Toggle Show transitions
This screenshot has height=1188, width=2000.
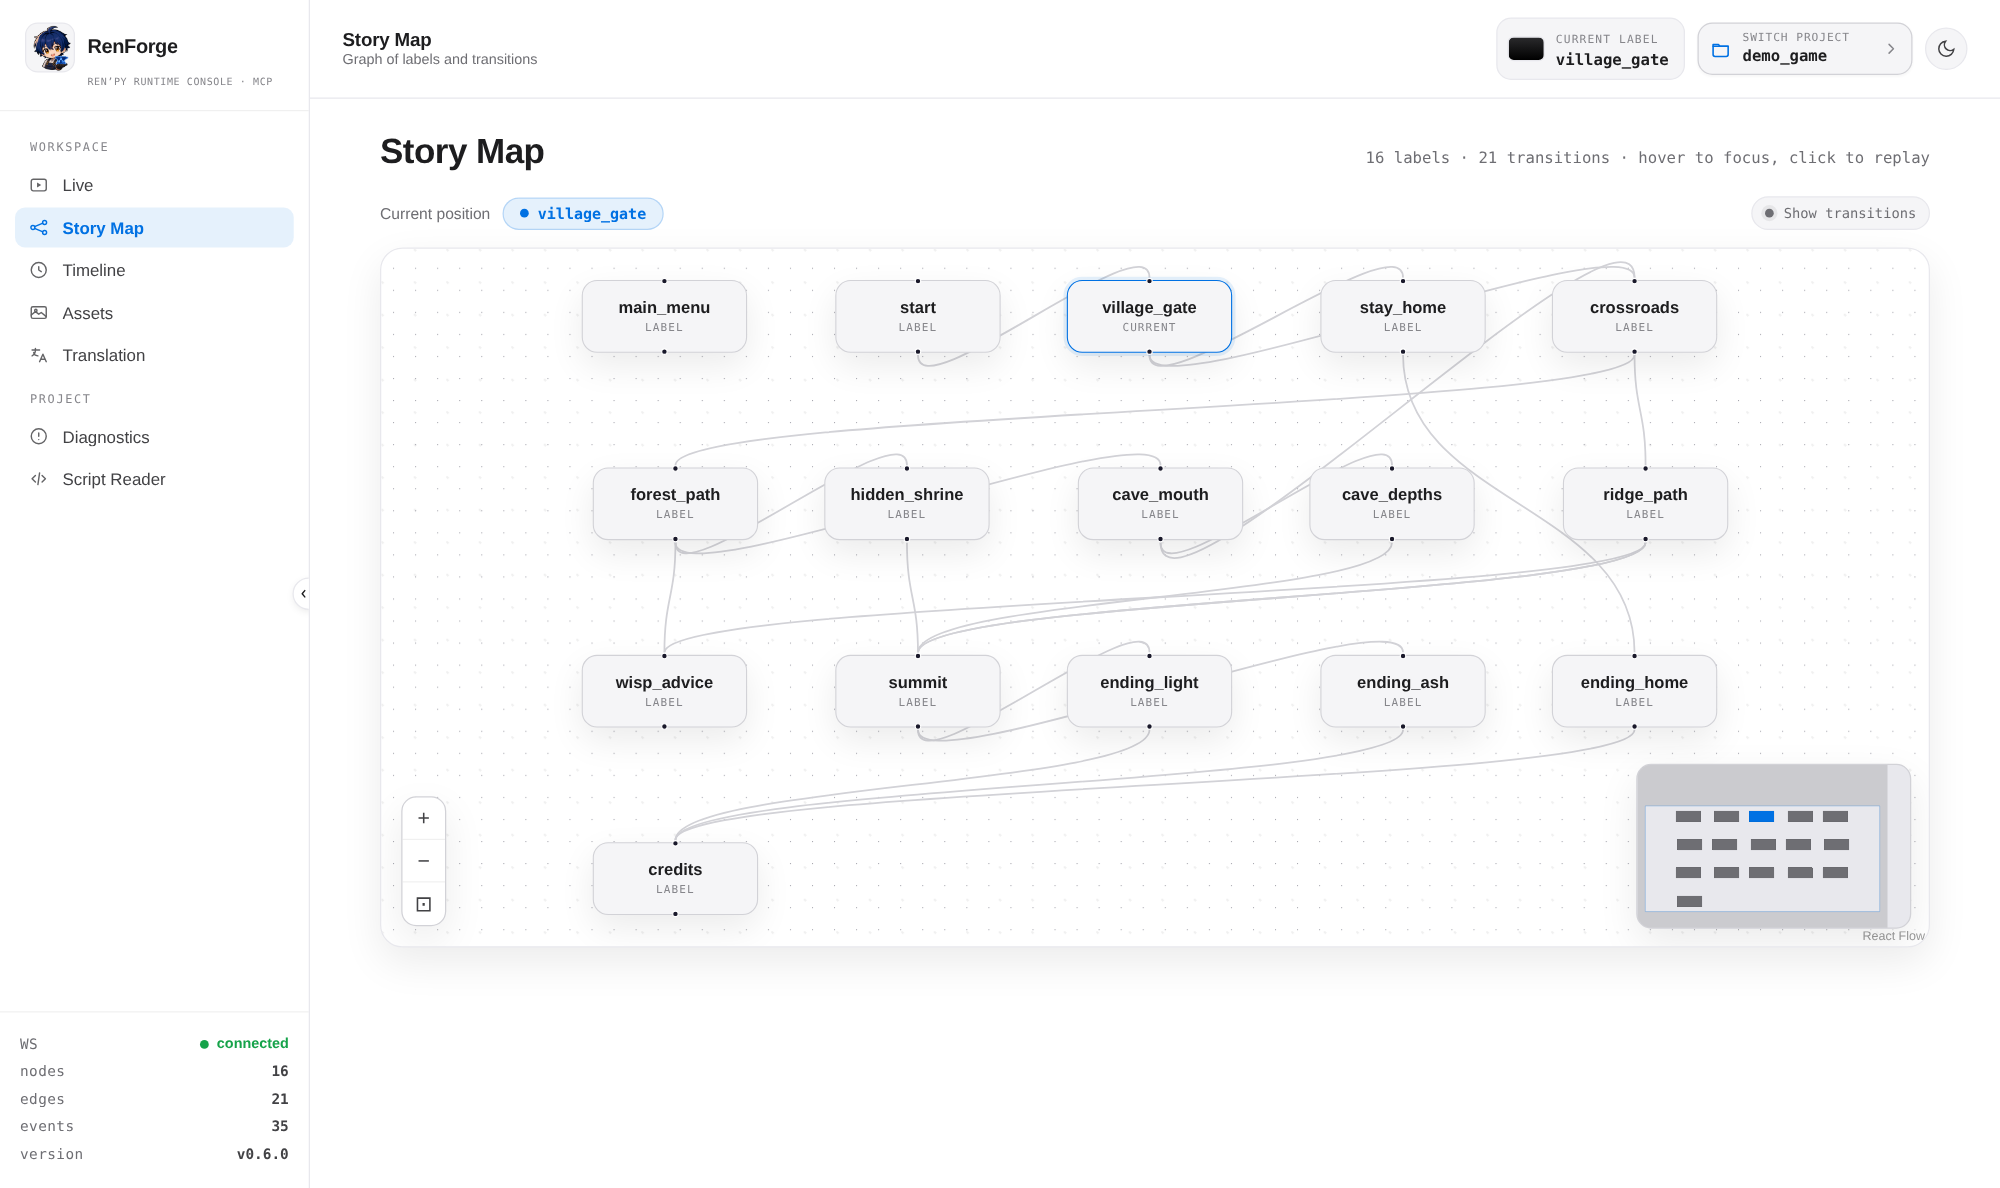(1840, 213)
